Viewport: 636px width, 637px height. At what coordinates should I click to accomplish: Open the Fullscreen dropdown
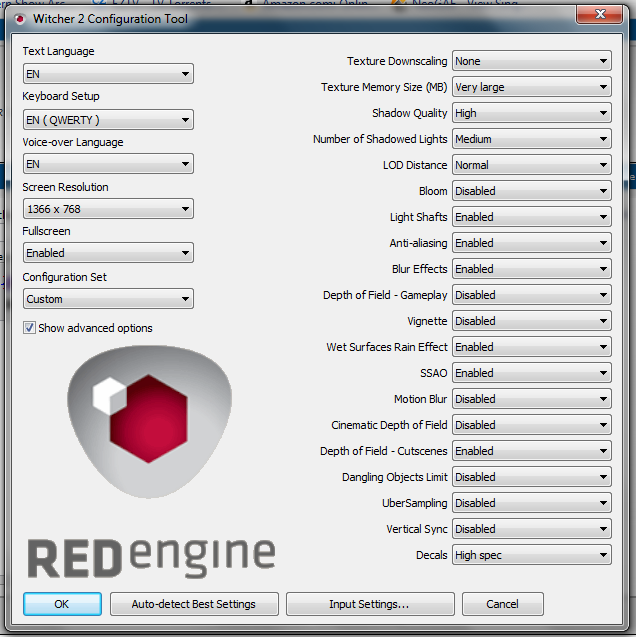click(x=108, y=253)
